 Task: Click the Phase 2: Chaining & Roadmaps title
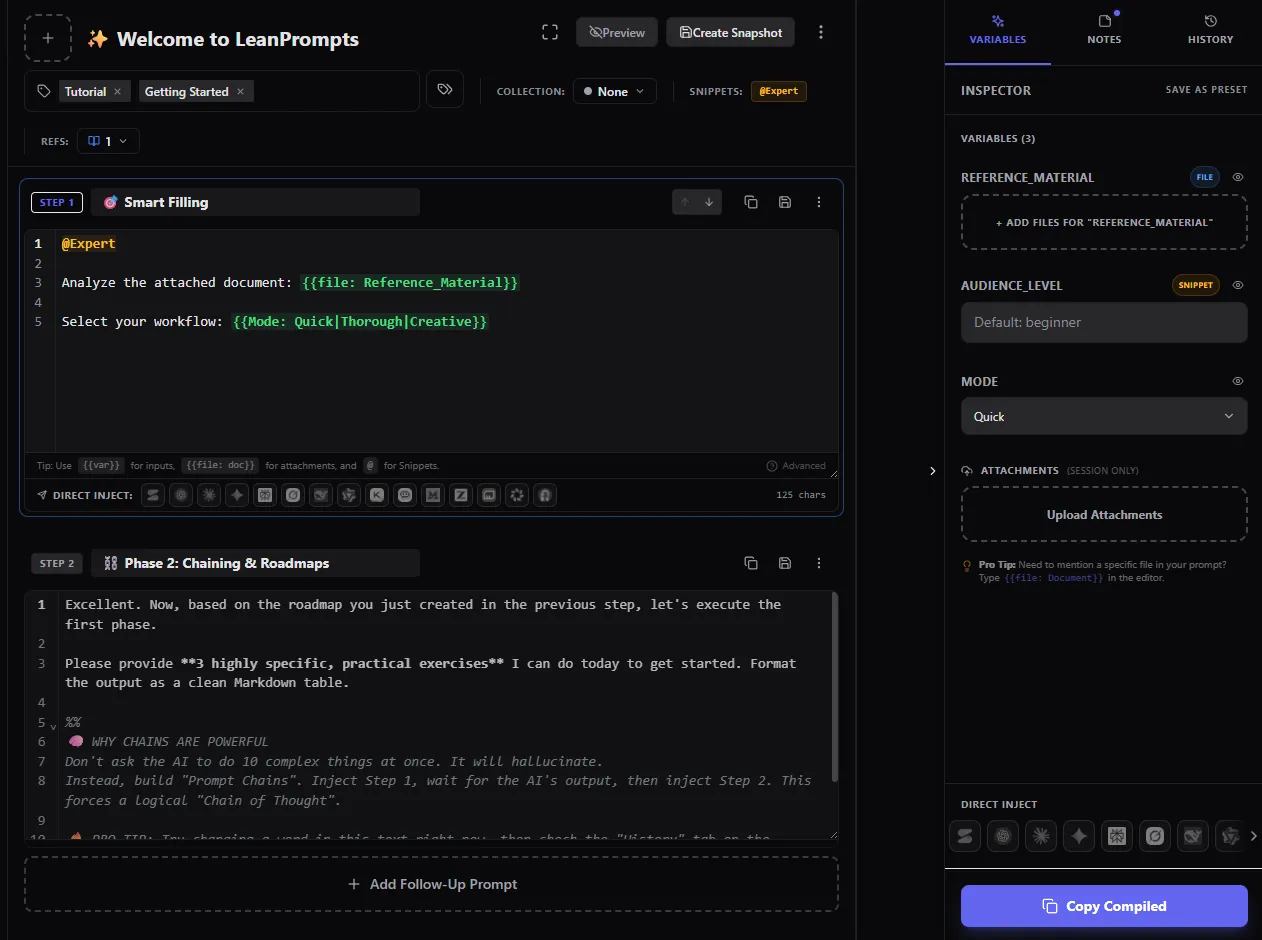(x=255, y=563)
